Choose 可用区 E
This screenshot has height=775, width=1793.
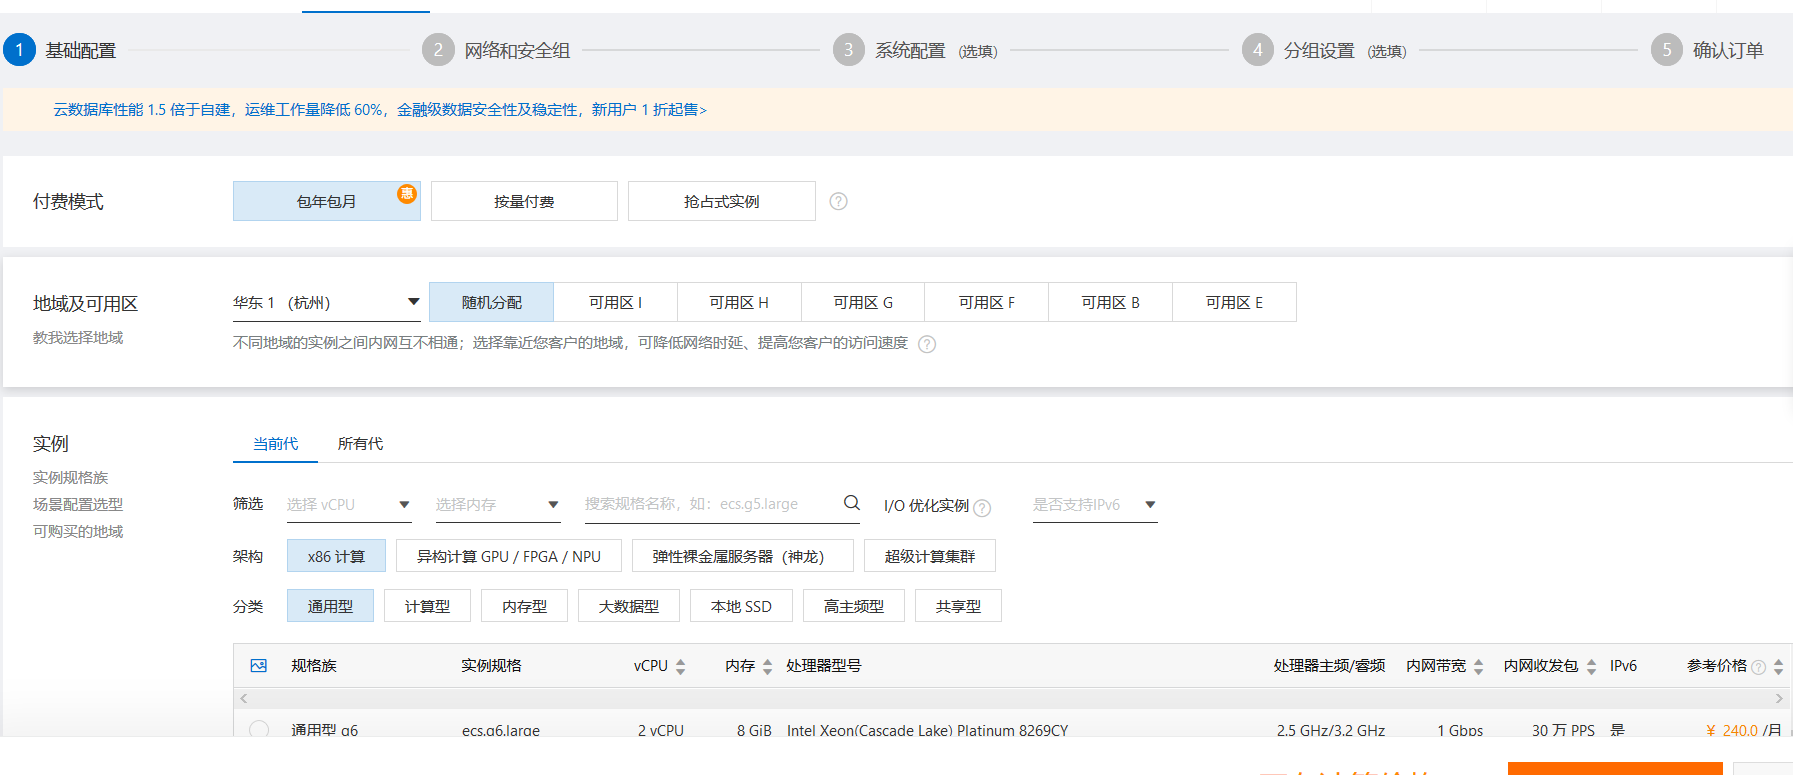[1234, 302]
